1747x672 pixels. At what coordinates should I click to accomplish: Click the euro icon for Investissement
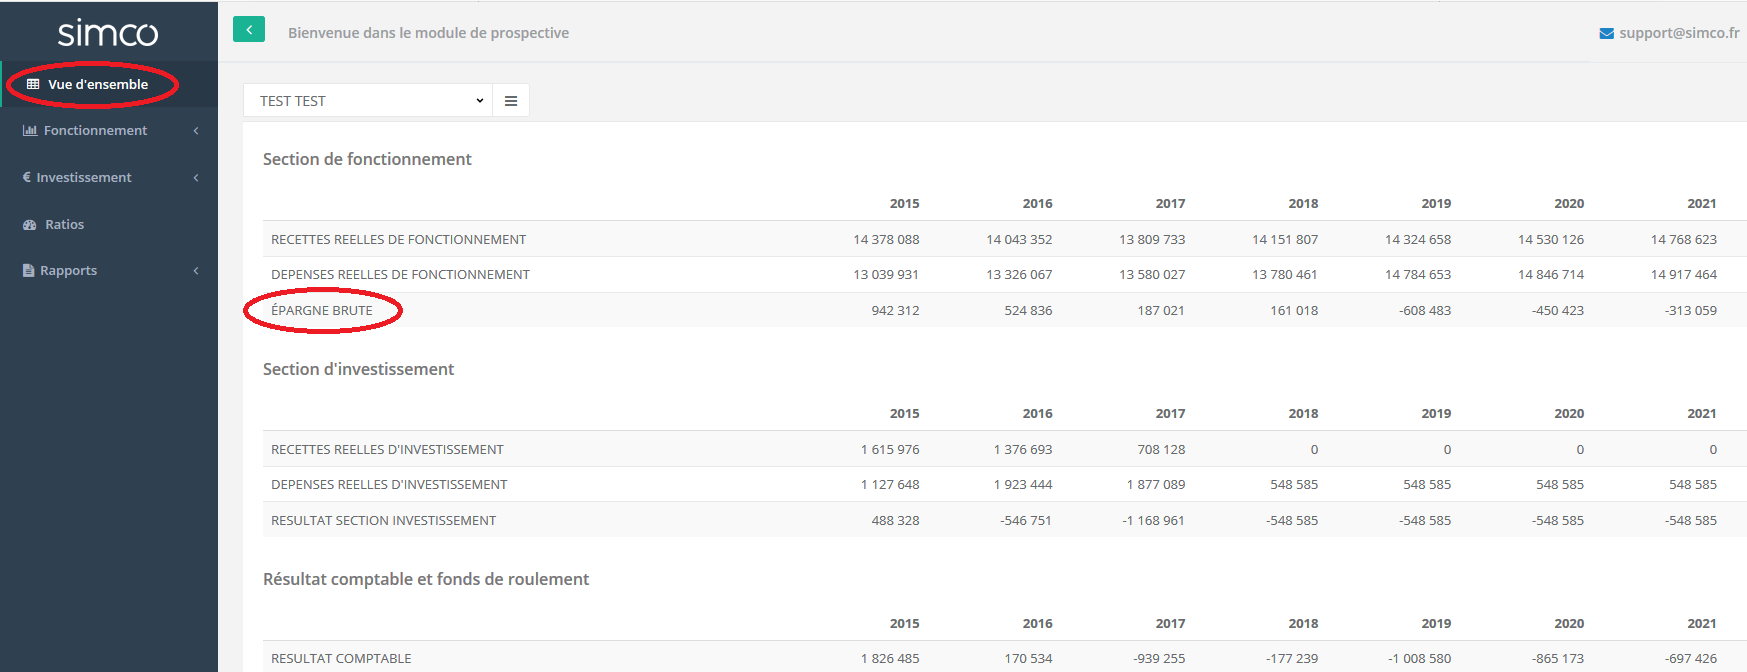click(27, 178)
